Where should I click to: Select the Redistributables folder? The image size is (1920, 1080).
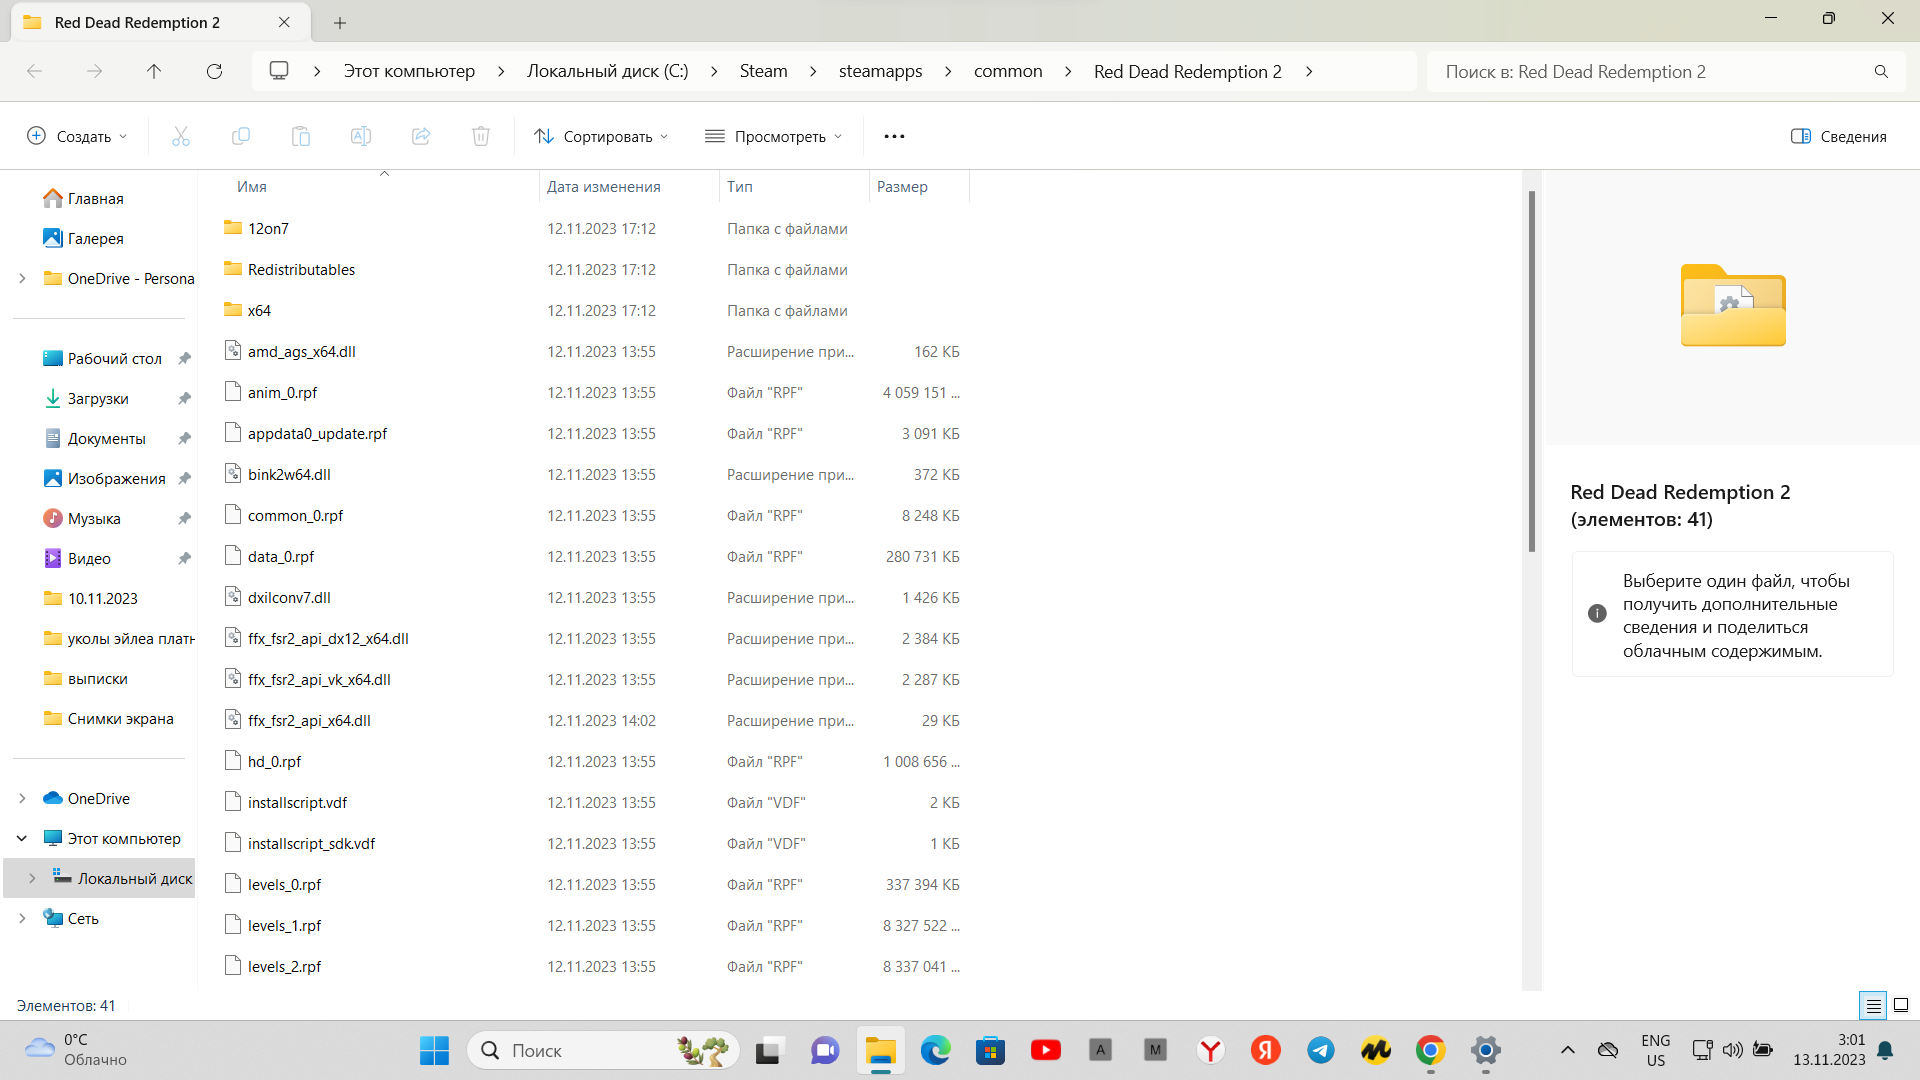301,269
